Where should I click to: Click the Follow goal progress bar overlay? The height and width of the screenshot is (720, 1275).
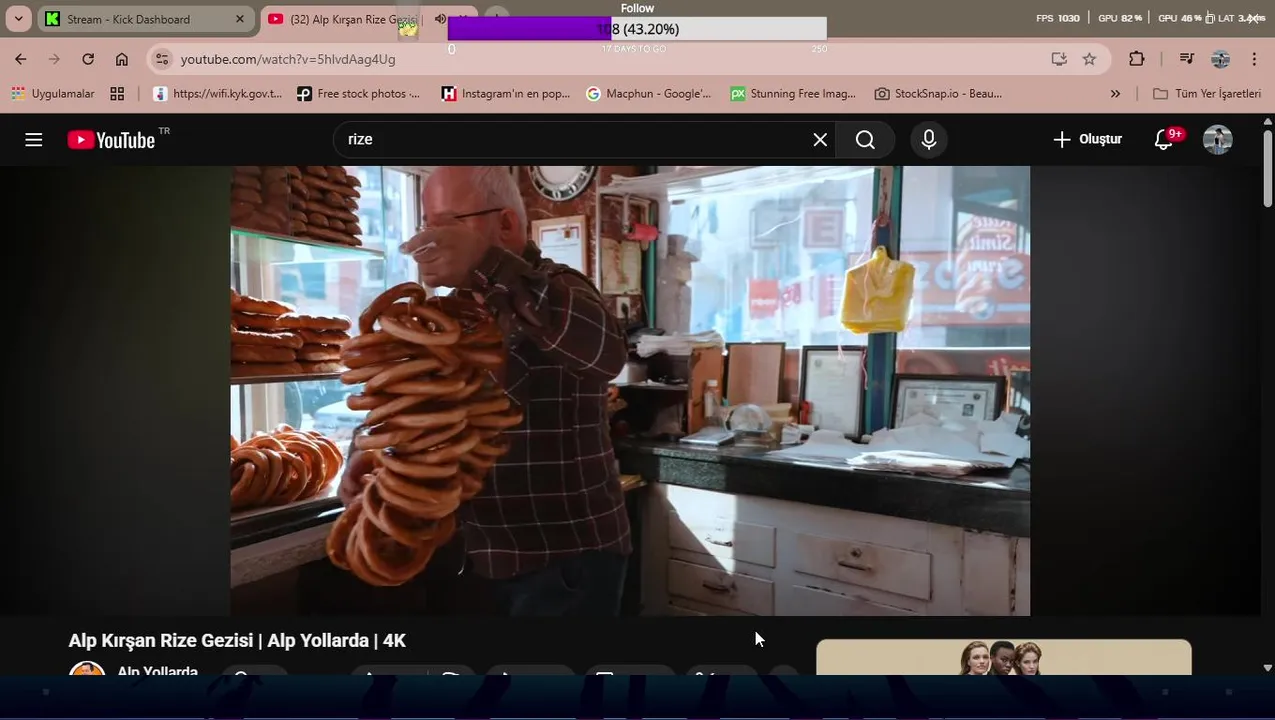(x=637, y=30)
